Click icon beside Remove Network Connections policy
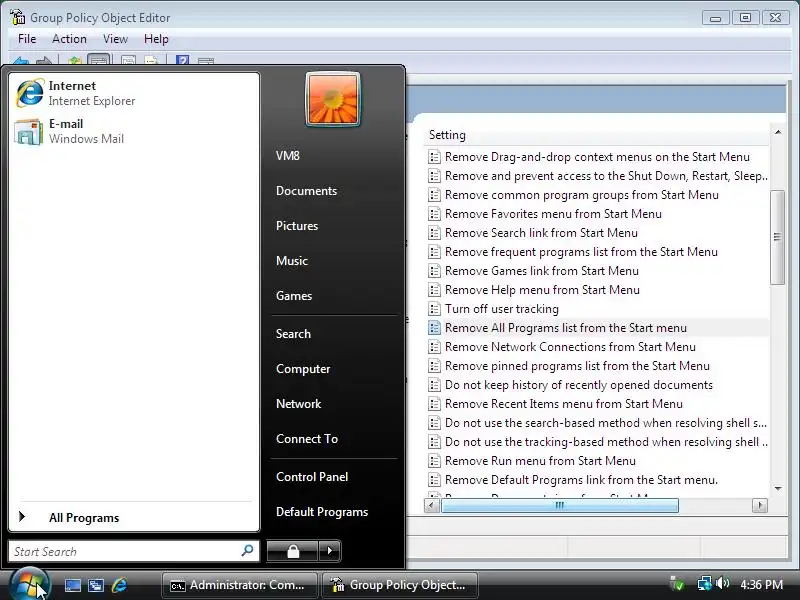Viewport: 800px width, 600px height. pyautogui.click(x=434, y=347)
